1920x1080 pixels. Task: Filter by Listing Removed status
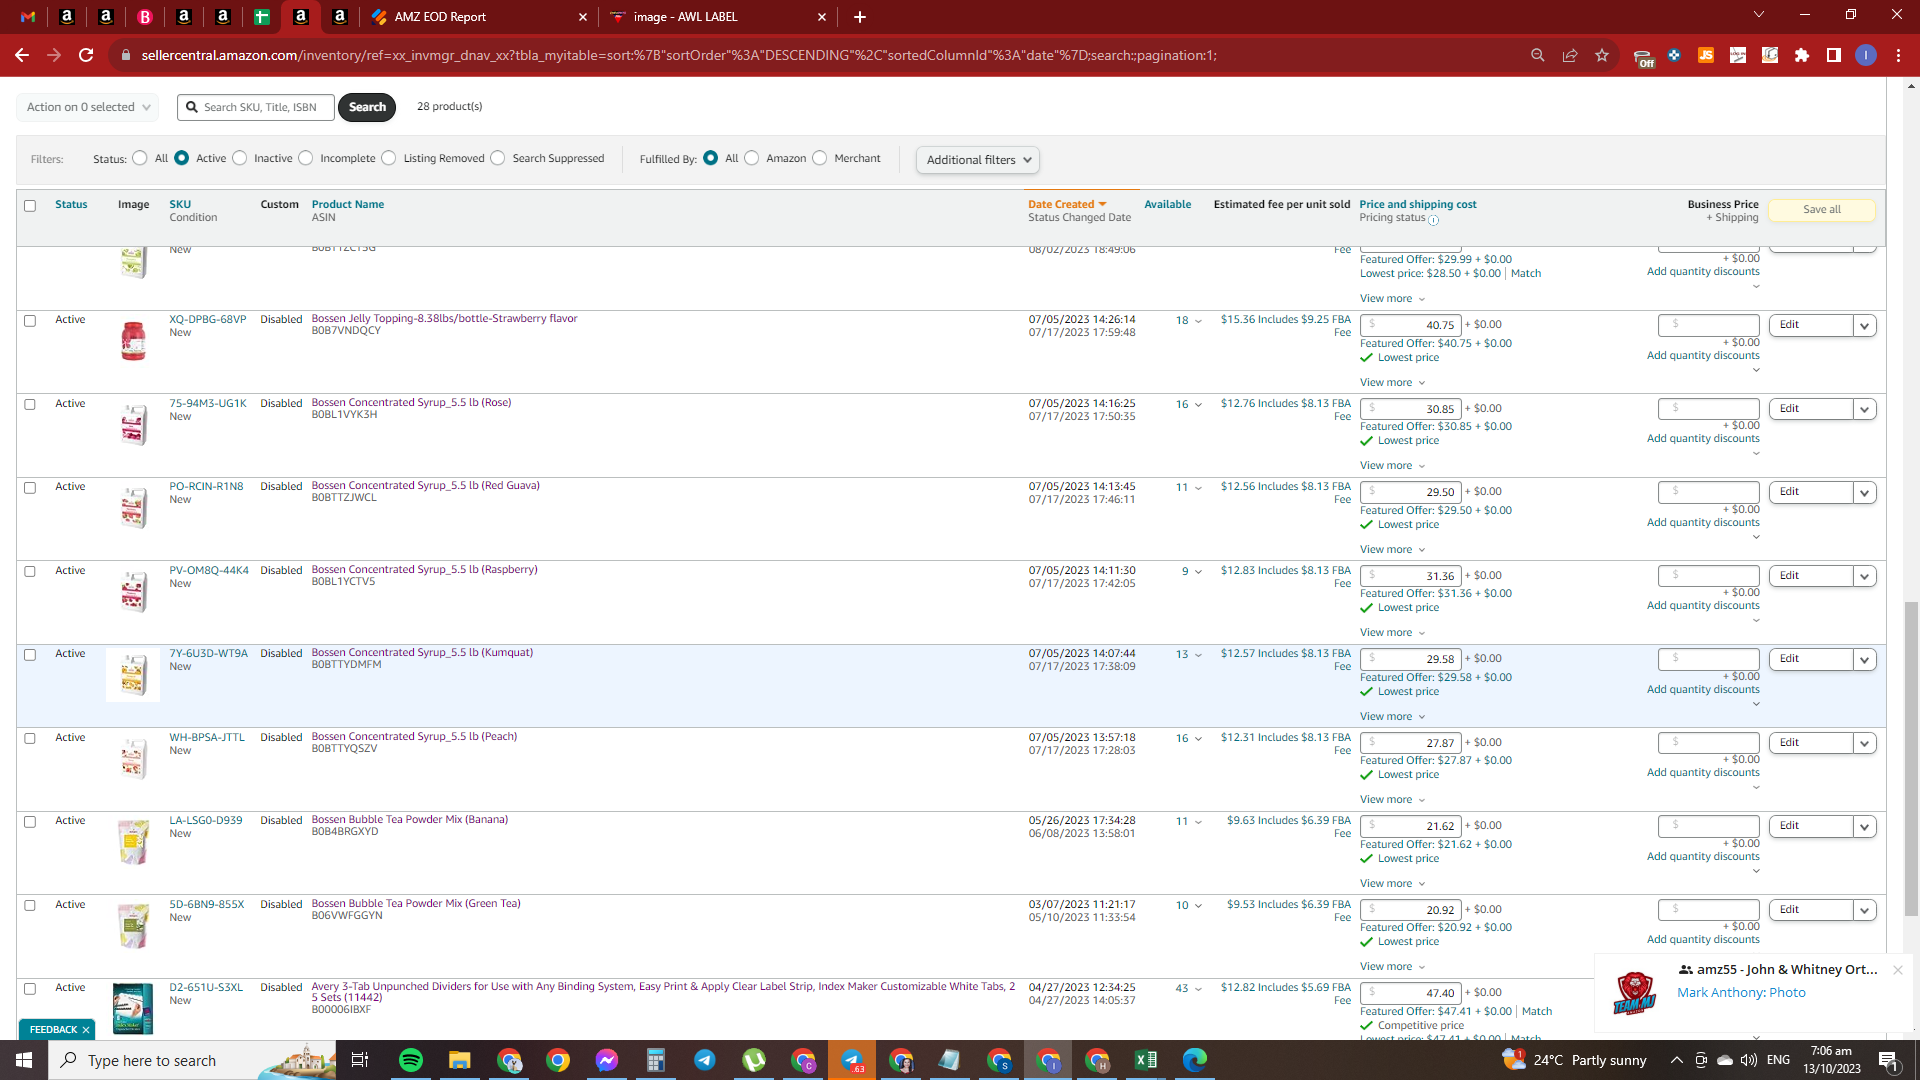click(389, 158)
